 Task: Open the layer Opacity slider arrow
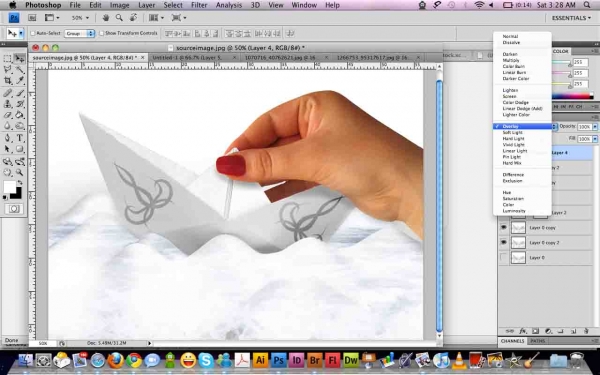[x=595, y=127]
